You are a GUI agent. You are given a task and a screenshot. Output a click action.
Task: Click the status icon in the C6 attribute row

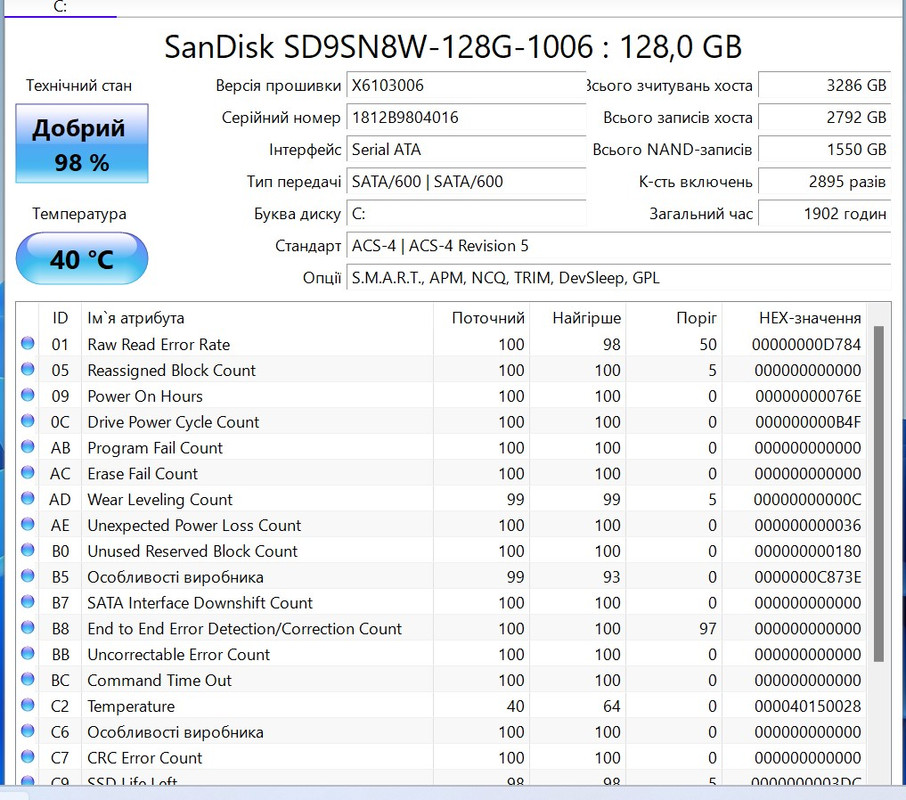tap(27, 731)
